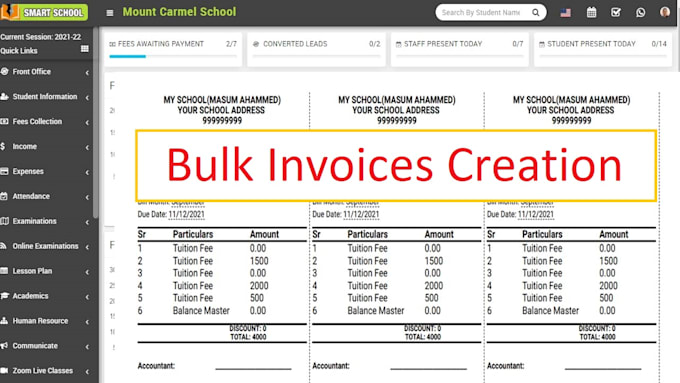
Task: Click the Income dollar icon
Action: 3,147
